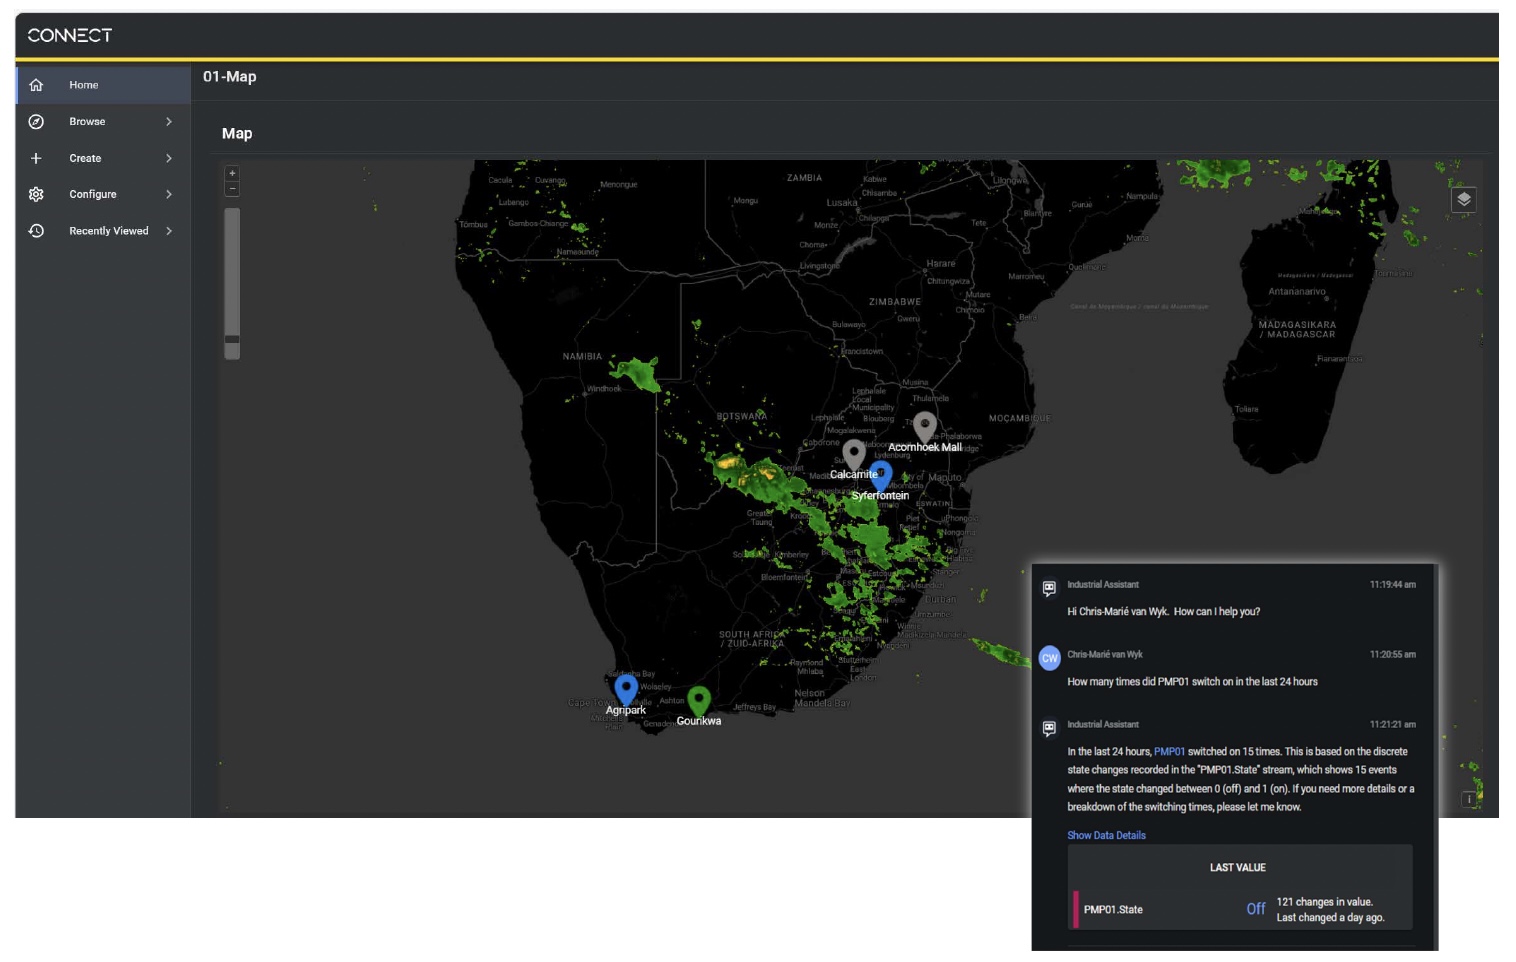Select the Agripark blue map pin

click(x=626, y=688)
